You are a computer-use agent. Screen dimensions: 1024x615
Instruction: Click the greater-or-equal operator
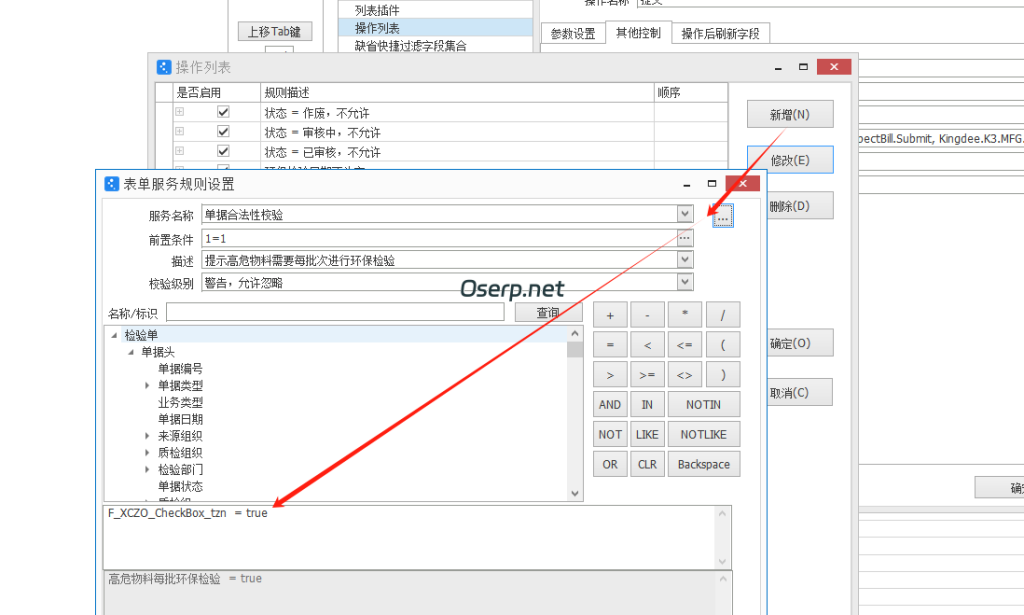[x=646, y=374]
